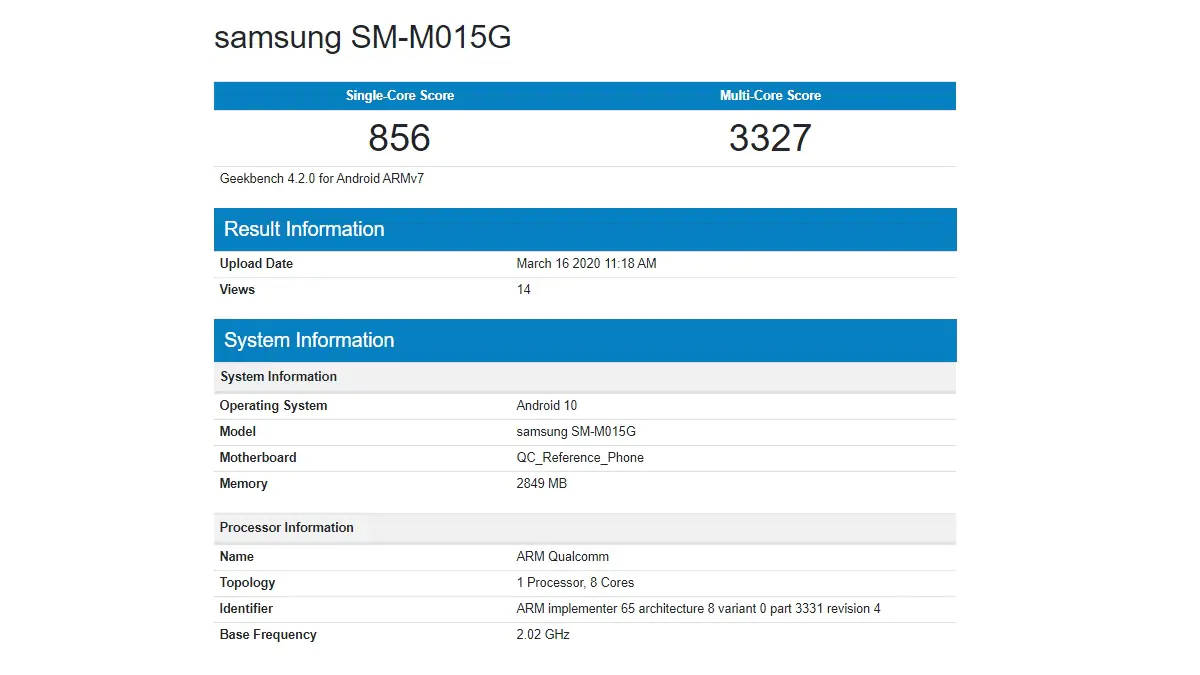Viewport: 1200px width, 675px height.
Task: Click the blue System Information section header
Action: click(x=585, y=340)
